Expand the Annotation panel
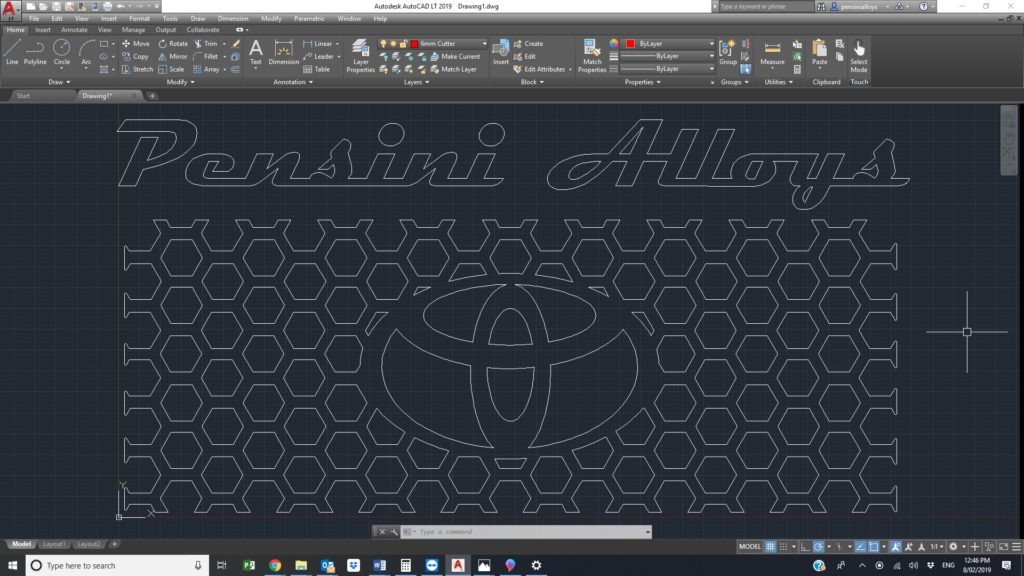 coord(293,82)
